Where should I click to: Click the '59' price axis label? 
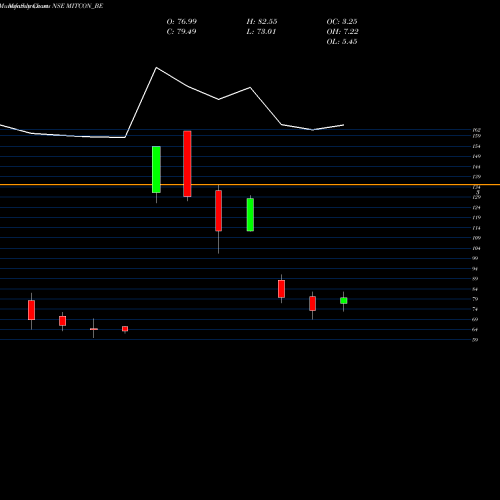(475, 340)
